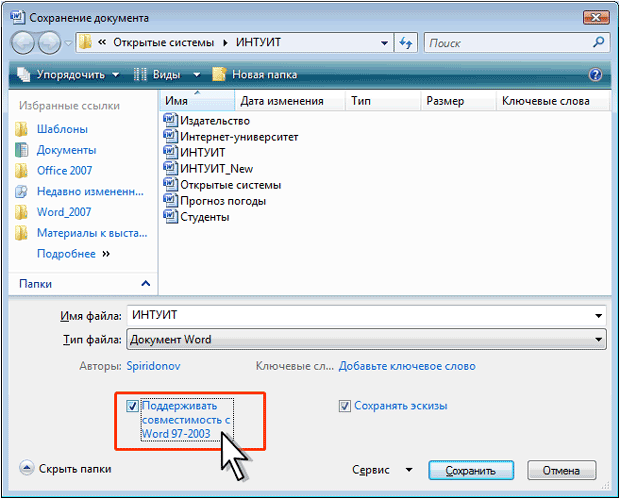Open the Сервис tools menu
620x499 pixels.
click(x=382, y=470)
